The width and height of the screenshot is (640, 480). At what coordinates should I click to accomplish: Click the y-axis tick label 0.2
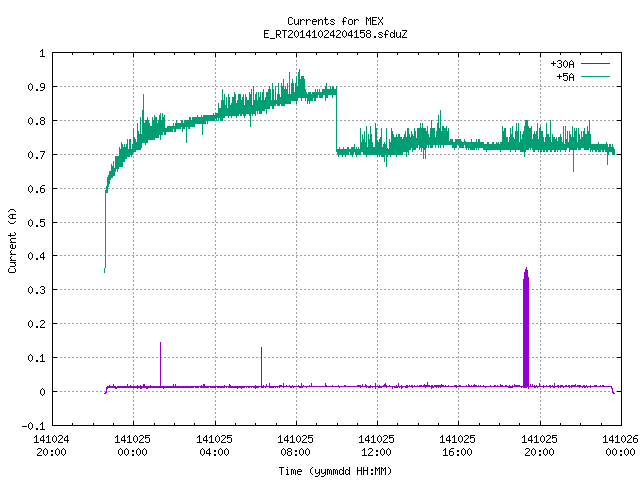(36, 324)
